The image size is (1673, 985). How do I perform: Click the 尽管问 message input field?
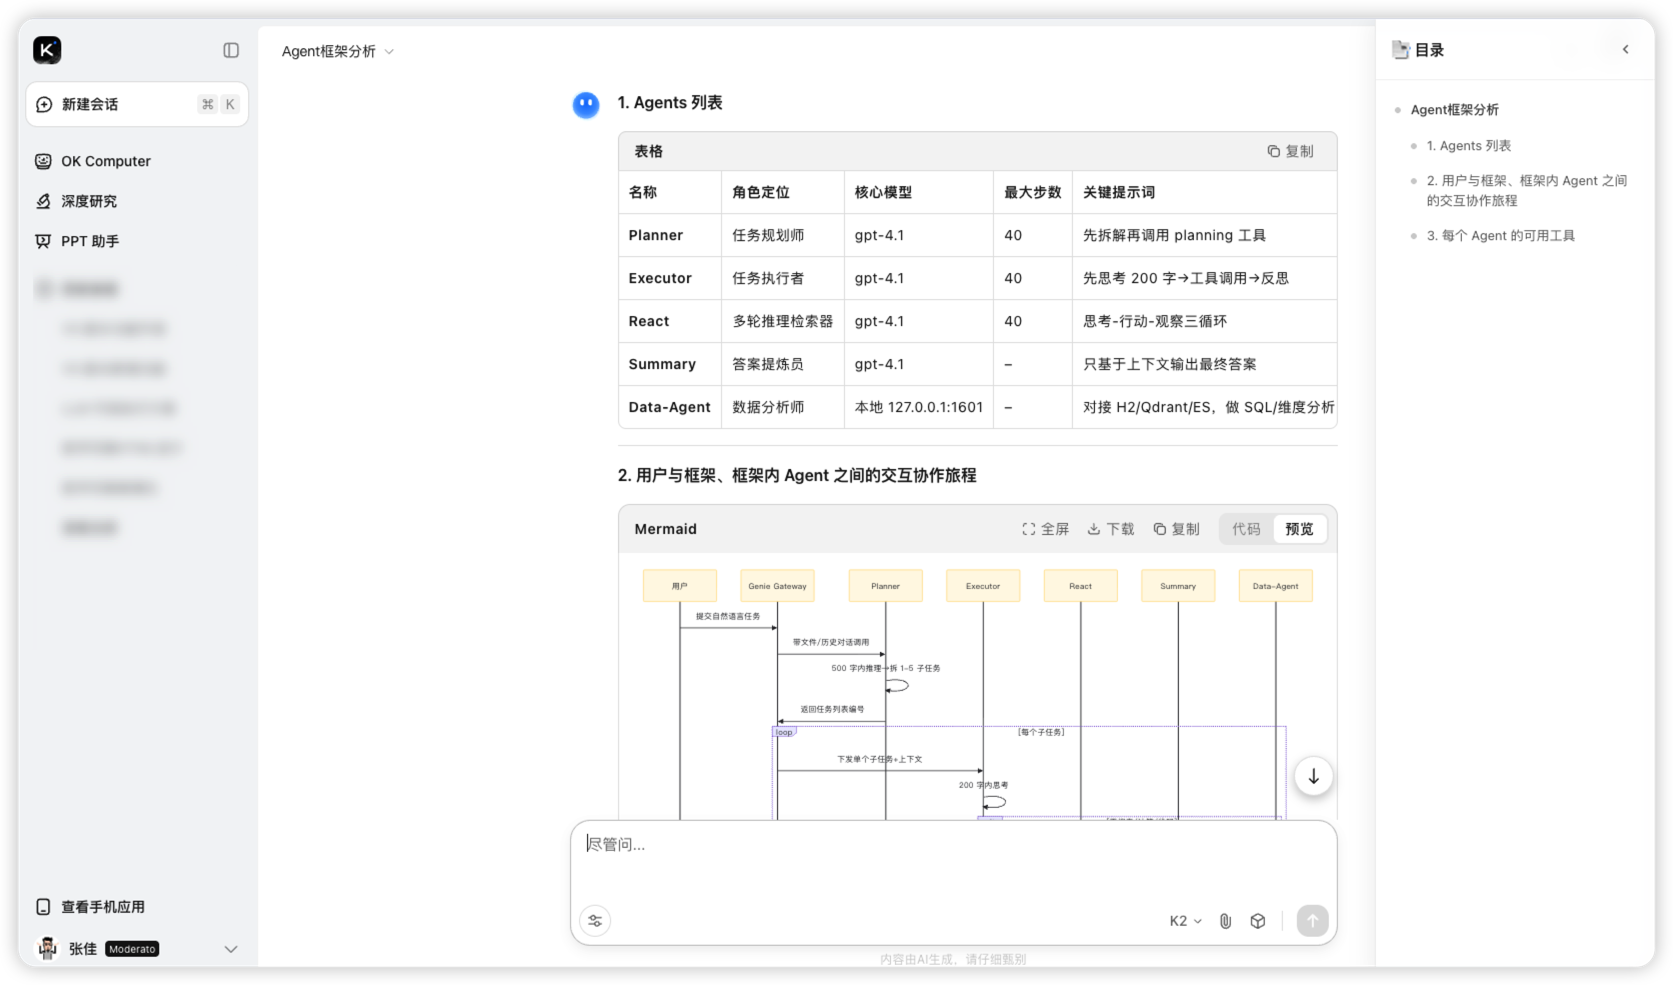coord(950,860)
